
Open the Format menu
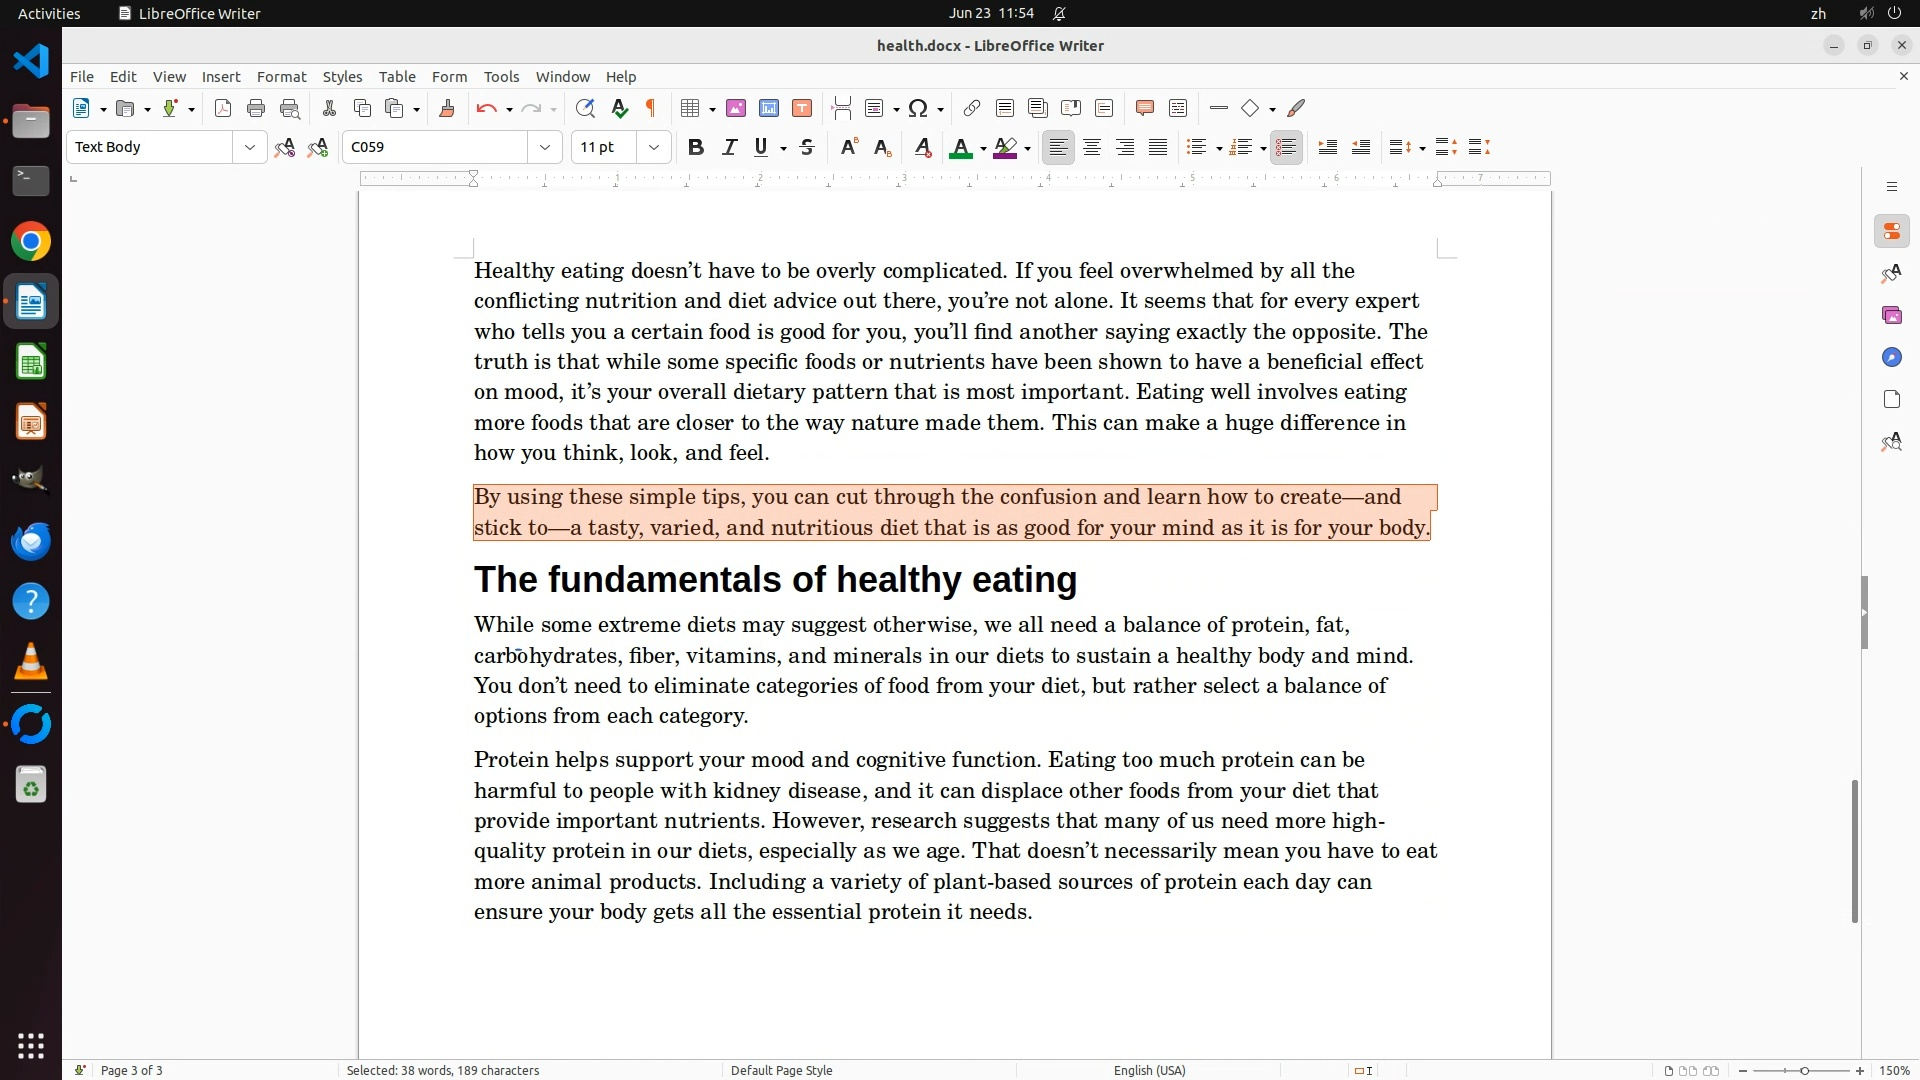point(281,76)
